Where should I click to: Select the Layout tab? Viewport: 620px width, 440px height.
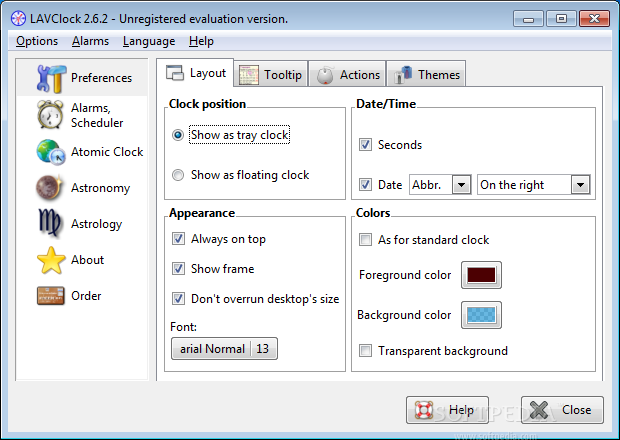(195, 73)
